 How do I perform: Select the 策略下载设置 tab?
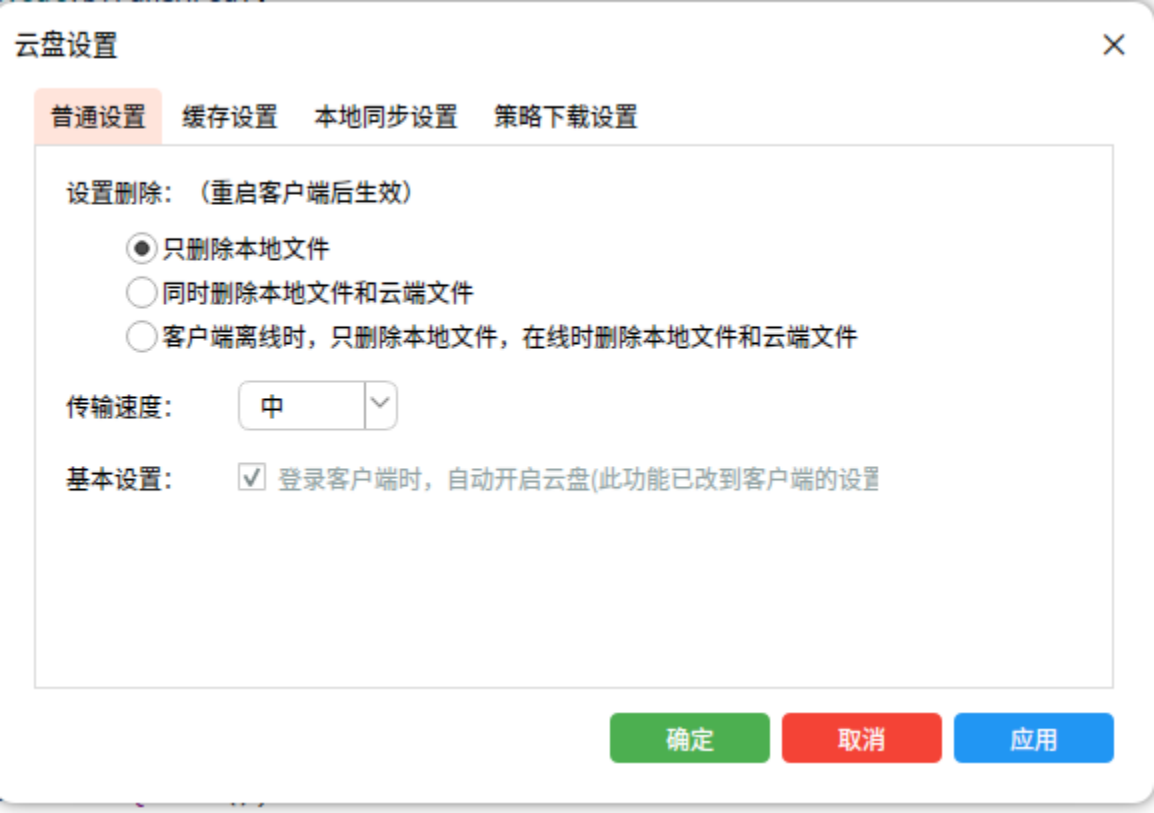click(565, 117)
